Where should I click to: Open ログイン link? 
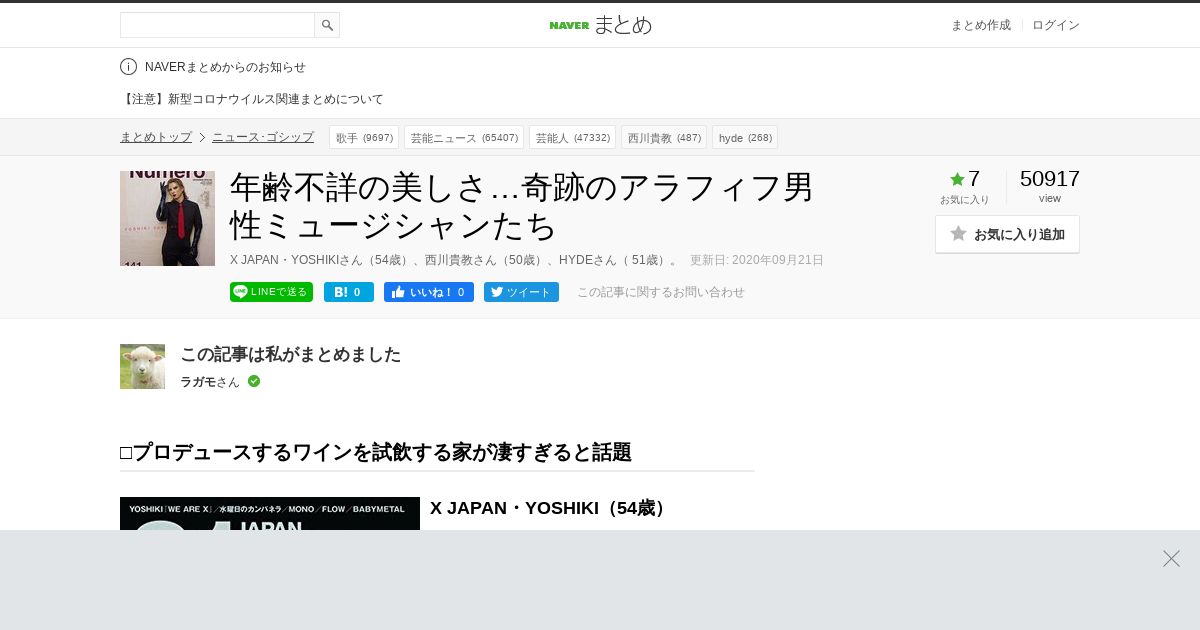(x=1056, y=25)
